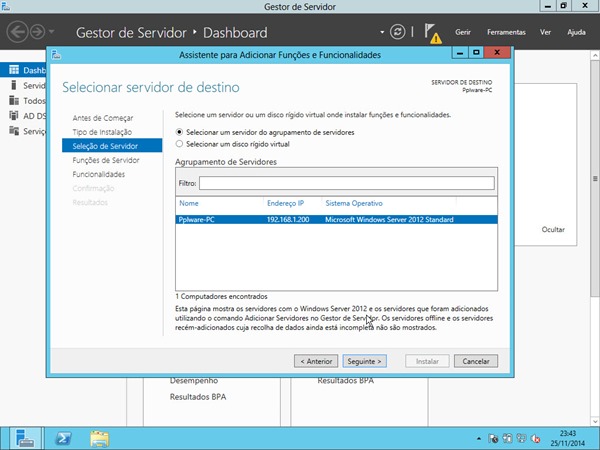
Task: Click the < Anterior button
Action: click(x=316, y=361)
